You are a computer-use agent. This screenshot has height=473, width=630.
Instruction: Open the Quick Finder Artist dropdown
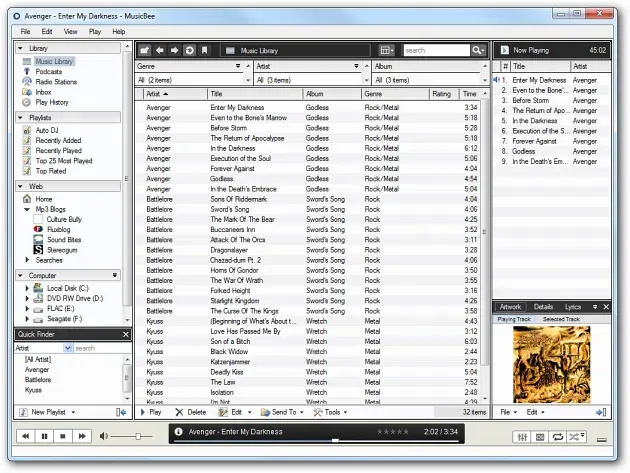click(68, 348)
